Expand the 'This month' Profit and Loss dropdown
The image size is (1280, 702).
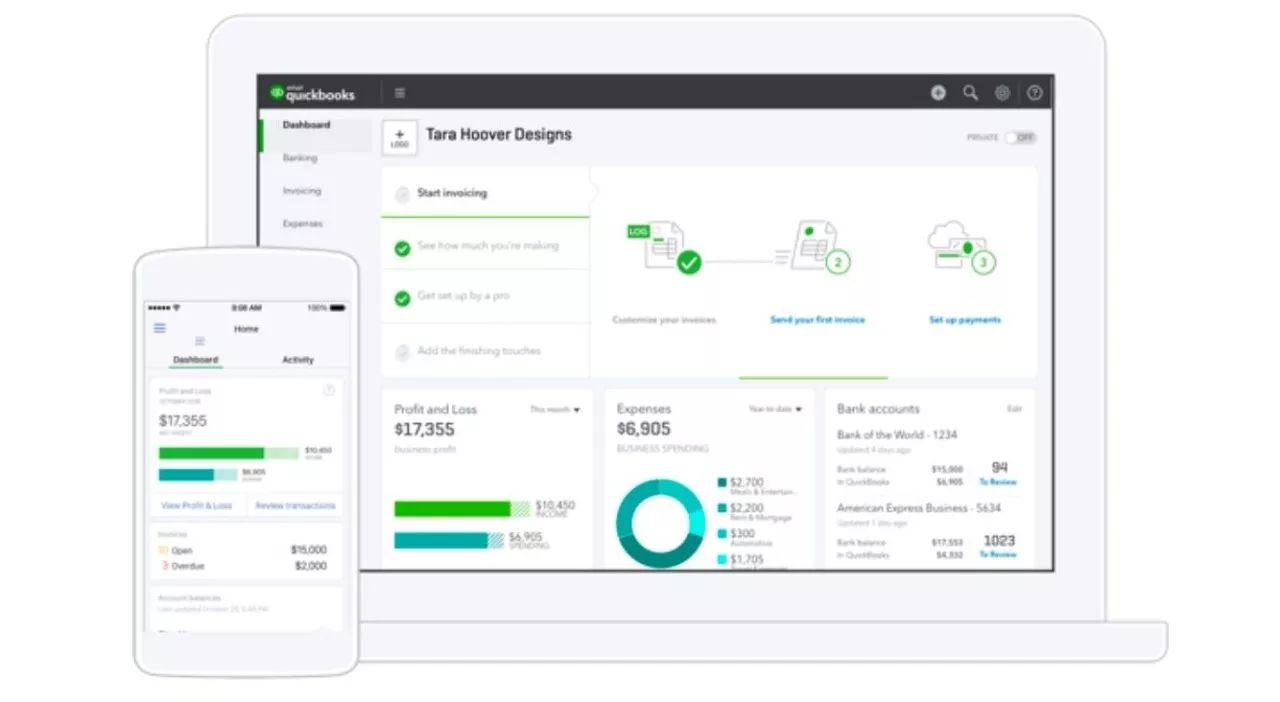[555, 410]
